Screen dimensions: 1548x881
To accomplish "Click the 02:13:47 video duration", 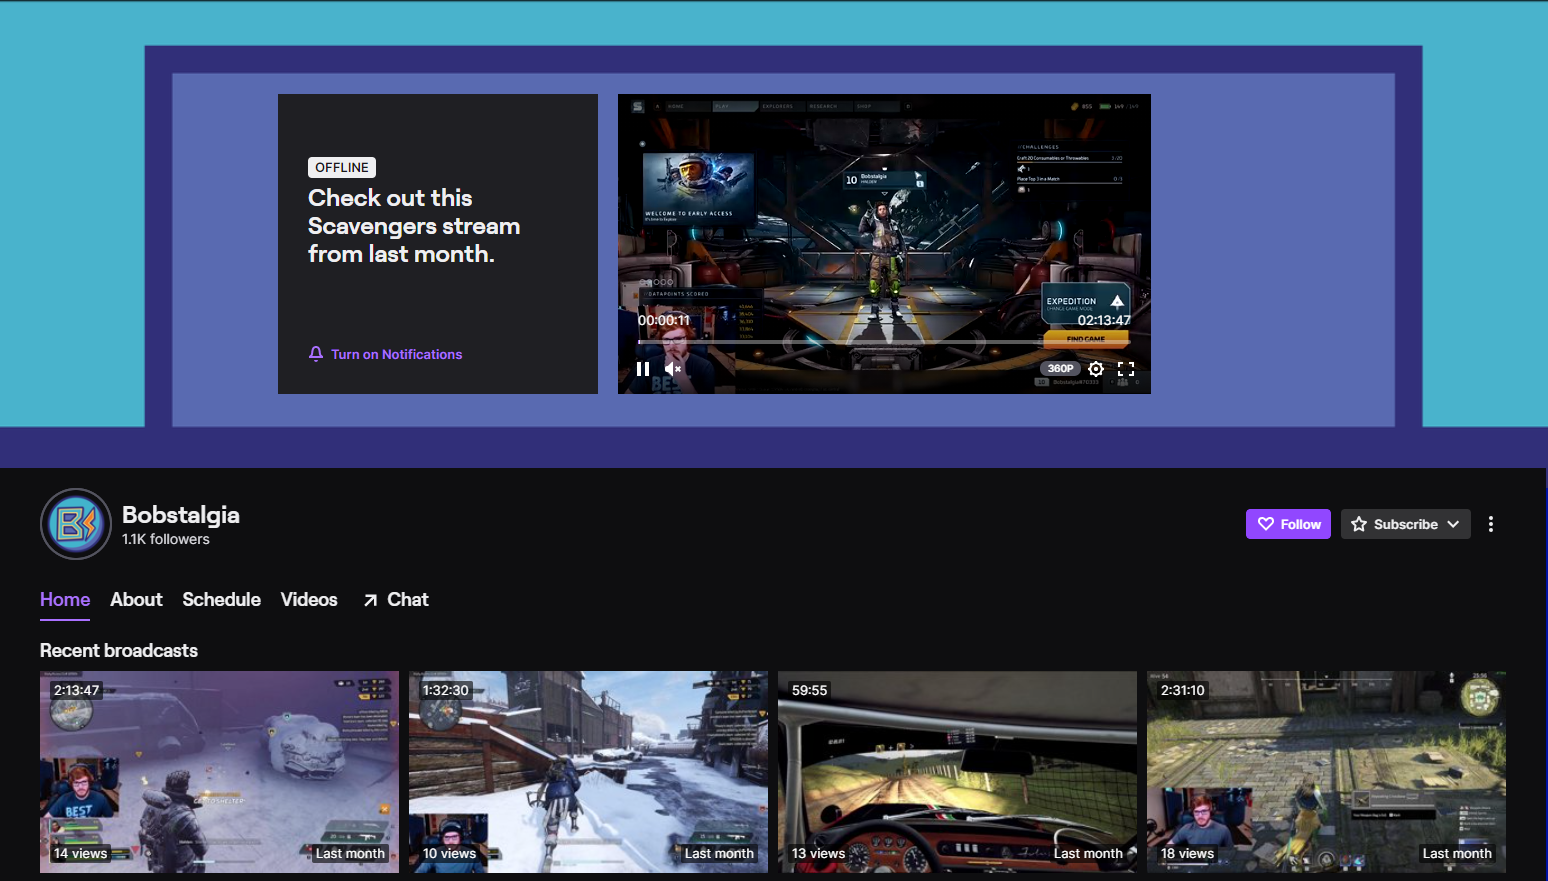I will pyautogui.click(x=1104, y=320).
